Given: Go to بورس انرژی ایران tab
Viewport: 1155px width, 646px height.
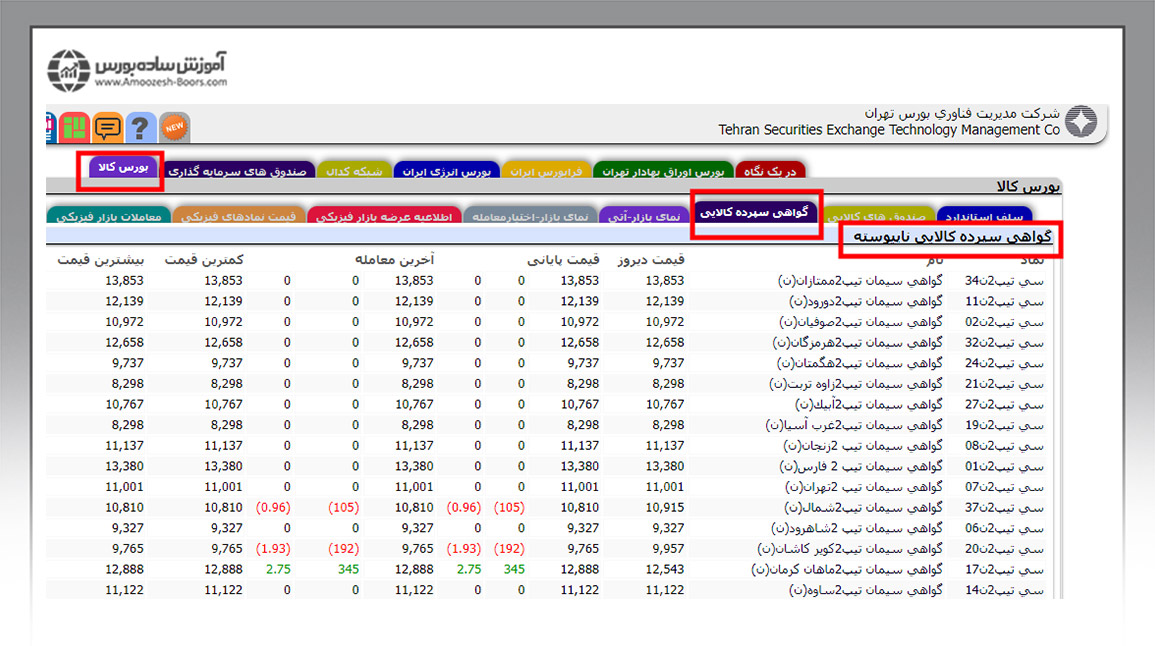Looking at the screenshot, I should coord(447,171).
